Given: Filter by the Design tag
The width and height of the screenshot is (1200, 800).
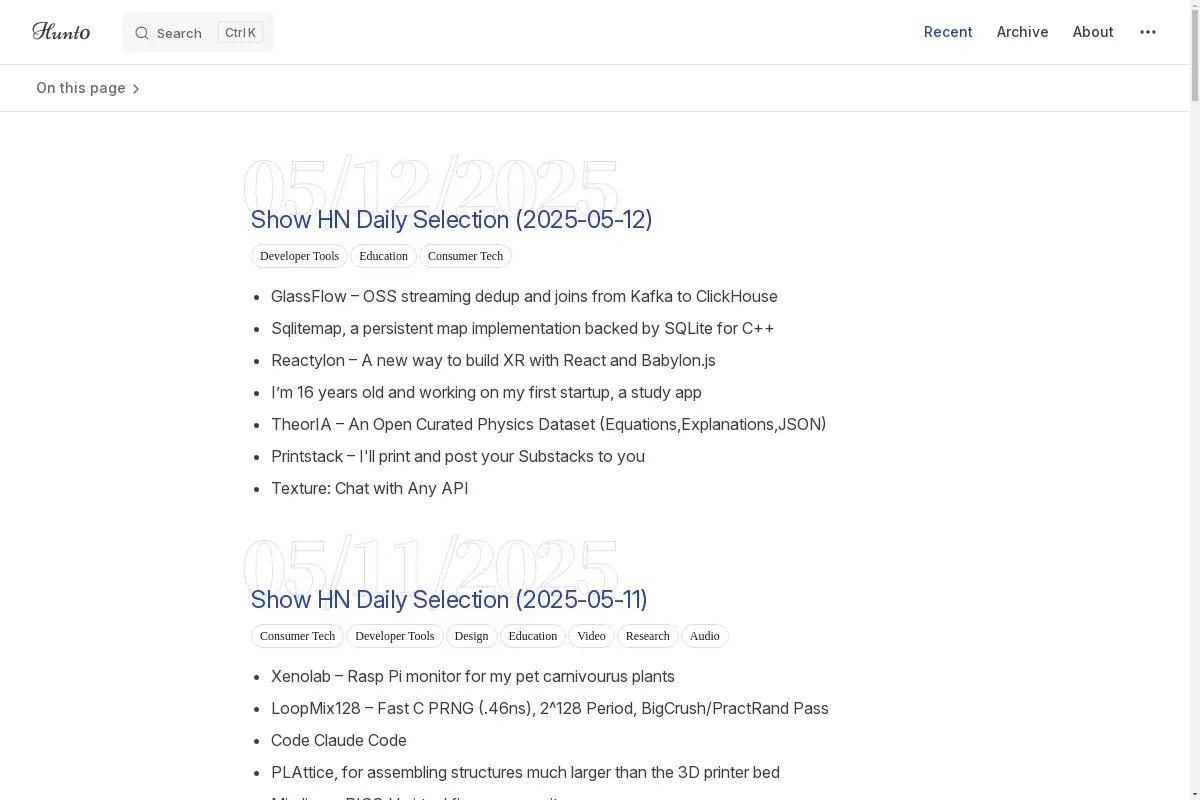Looking at the screenshot, I should (471, 636).
